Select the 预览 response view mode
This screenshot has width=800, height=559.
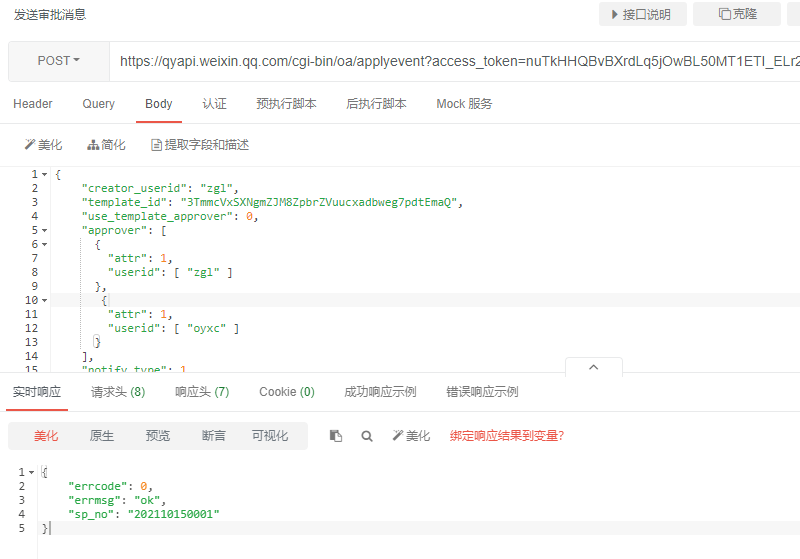pyautogui.click(x=158, y=436)
